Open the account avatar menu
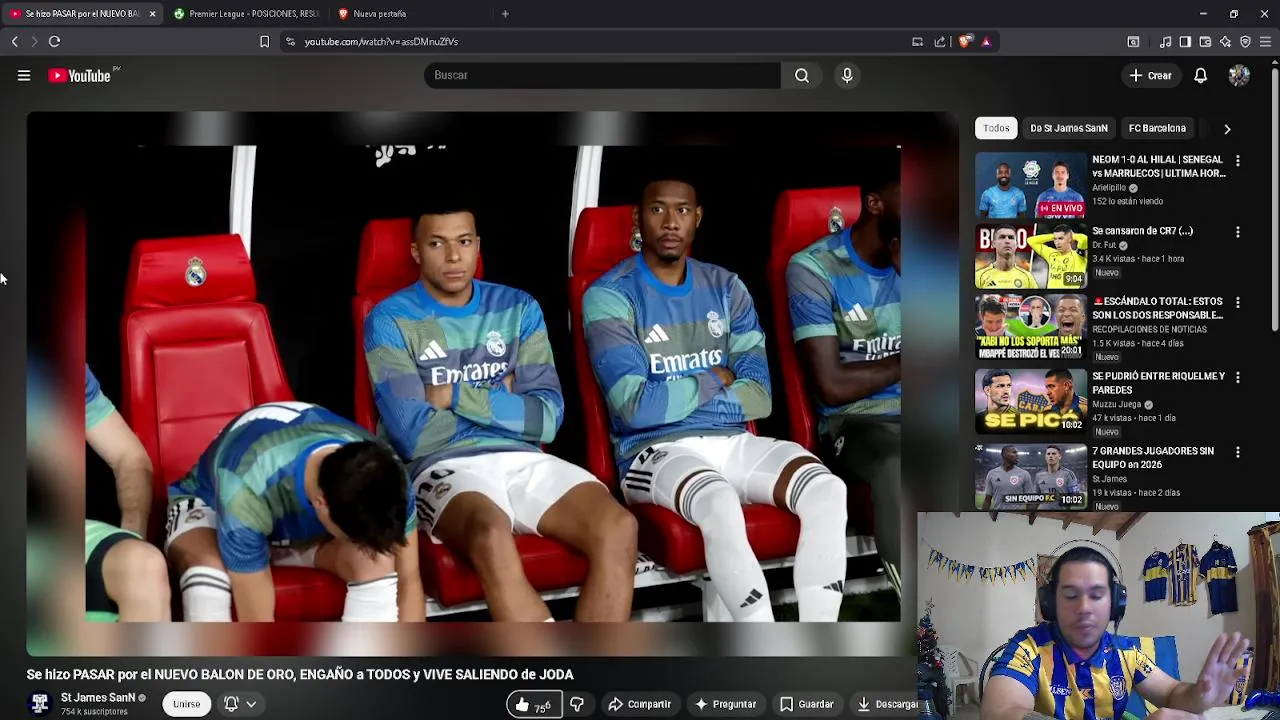Screen dimensions: 1280x720 click(1239, 75)
